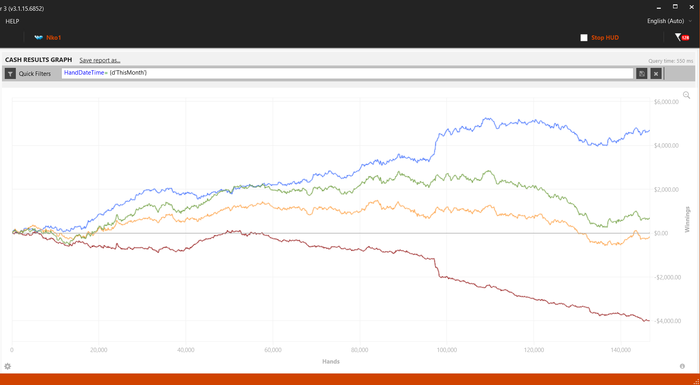
Task: Click the -$2,000.00 axis label
Action: (666, 277)
